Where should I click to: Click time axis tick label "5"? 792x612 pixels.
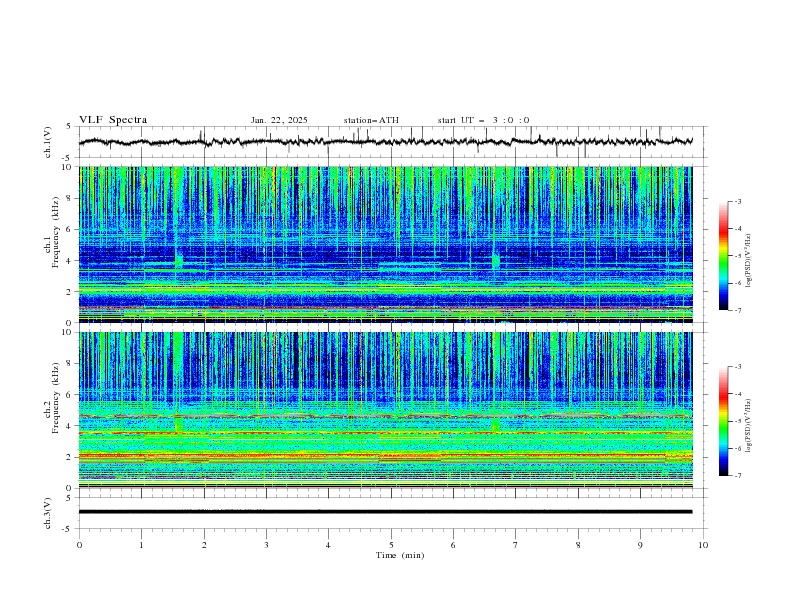pos(391,545)
